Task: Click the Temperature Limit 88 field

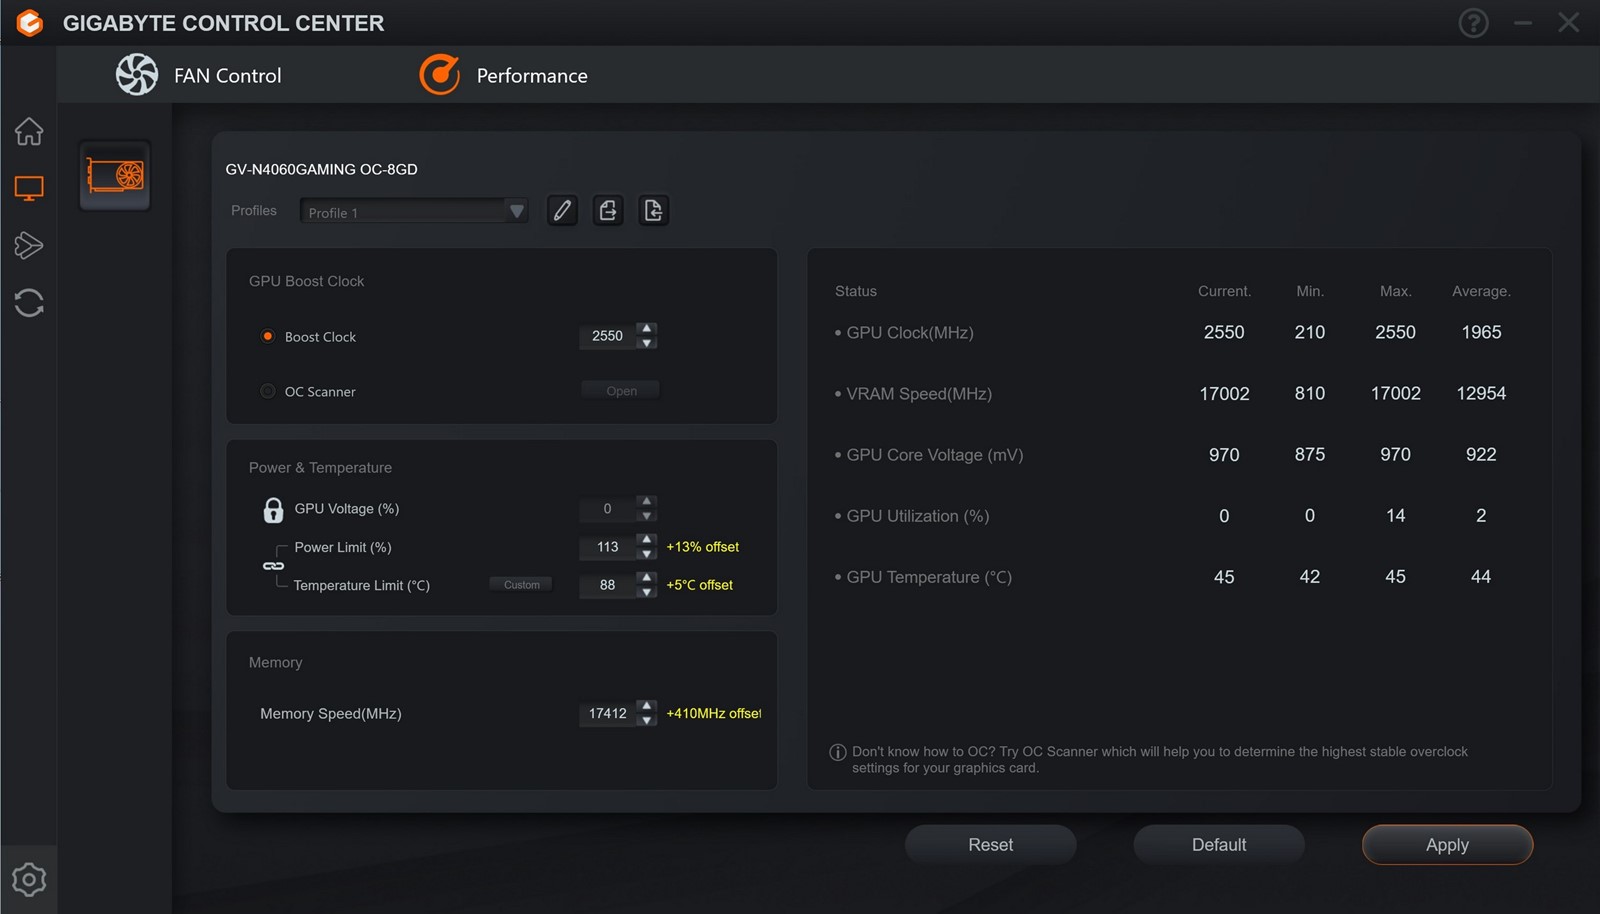Action: tap(607, 585)
